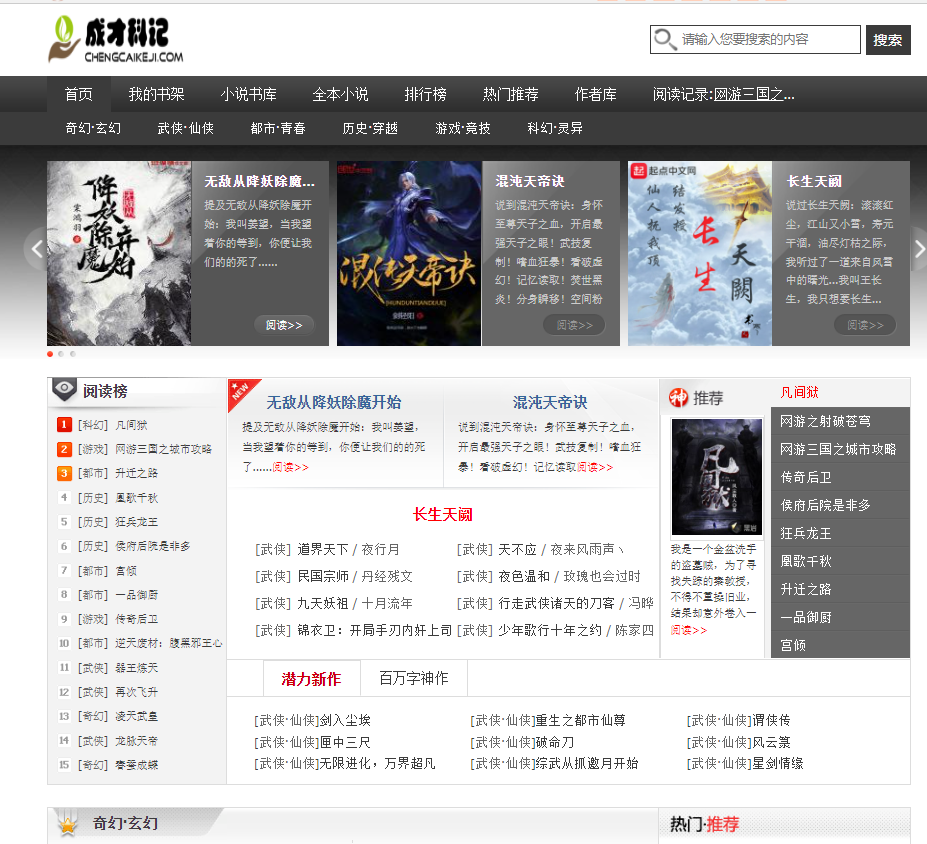Image resolution: width=927 pixels, height=844 pixels.
Task: Click the crown icon beside 奇幻·玄幻
Action: pyautogui.click(x=68, y=825)
